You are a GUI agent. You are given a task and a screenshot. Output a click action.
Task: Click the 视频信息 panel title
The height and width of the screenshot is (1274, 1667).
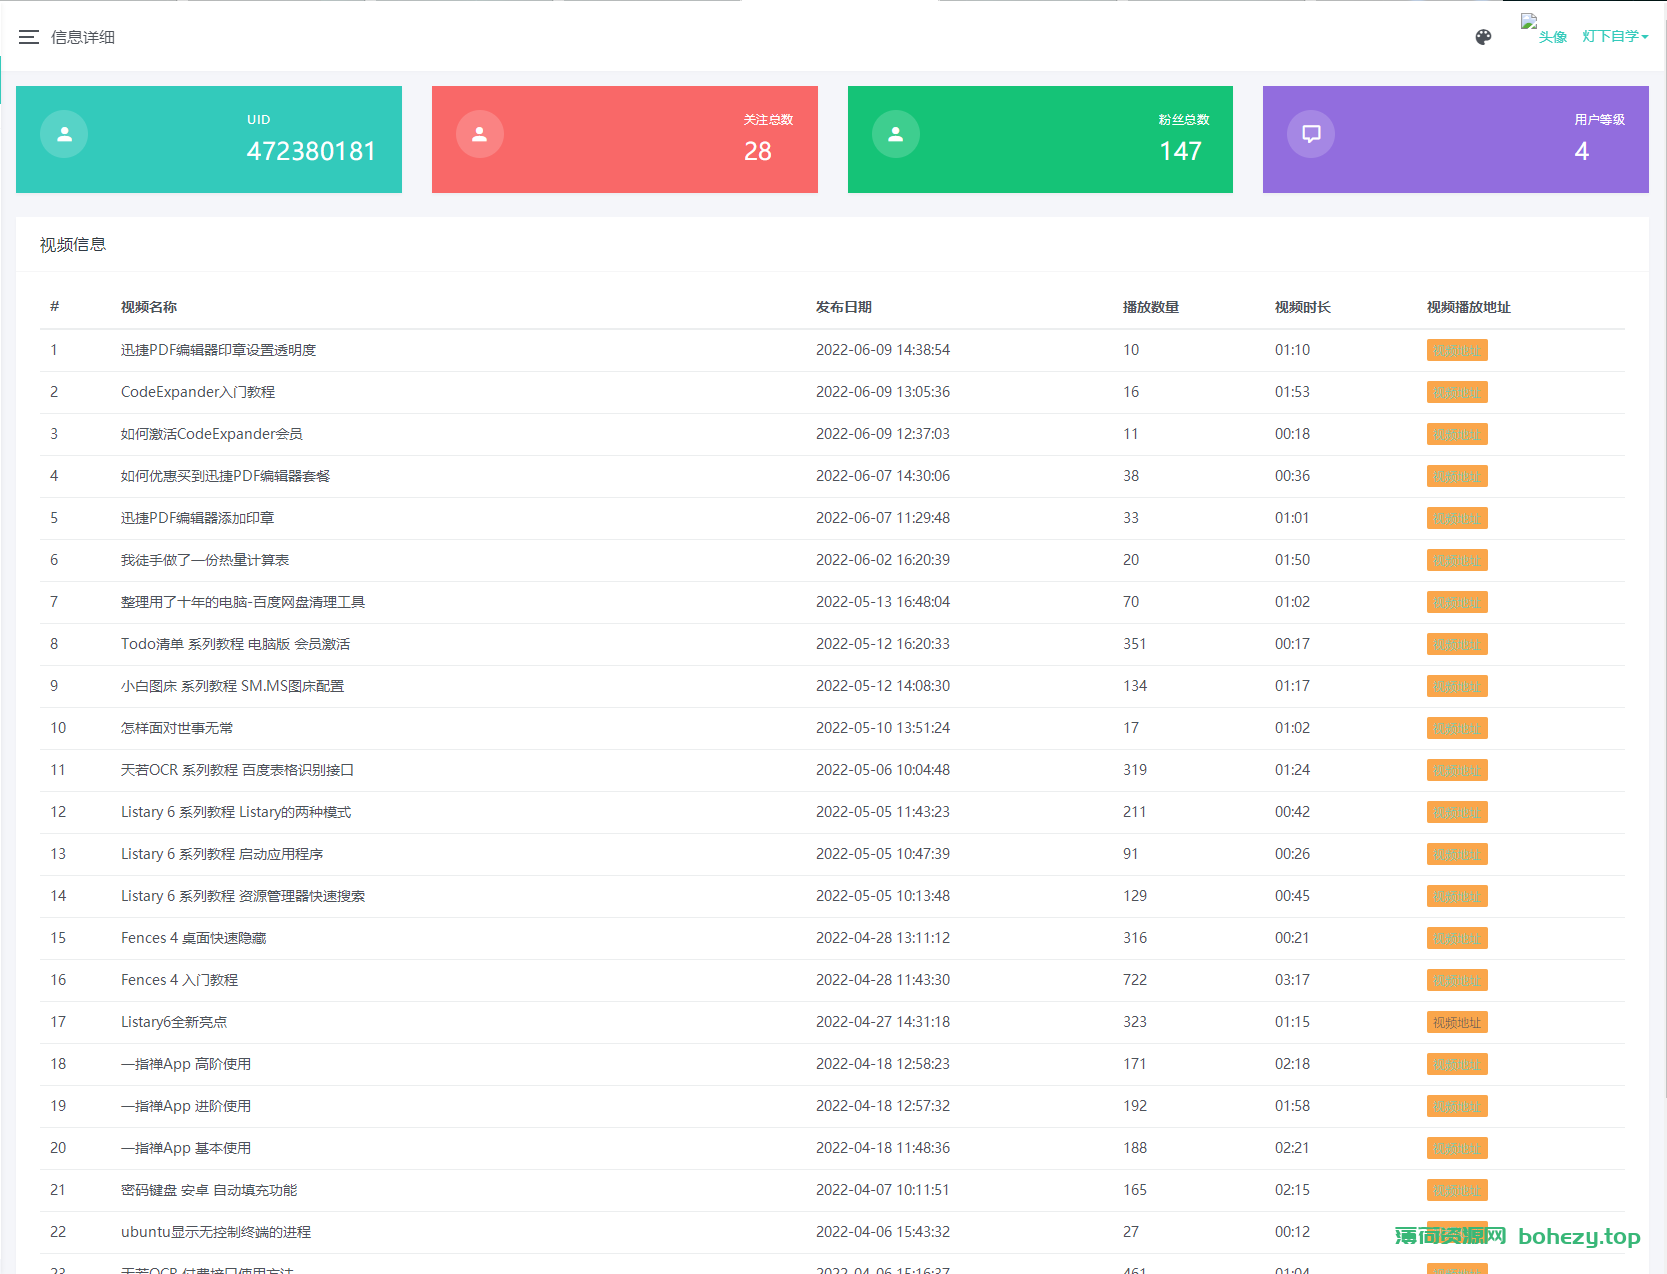point(73,245)
